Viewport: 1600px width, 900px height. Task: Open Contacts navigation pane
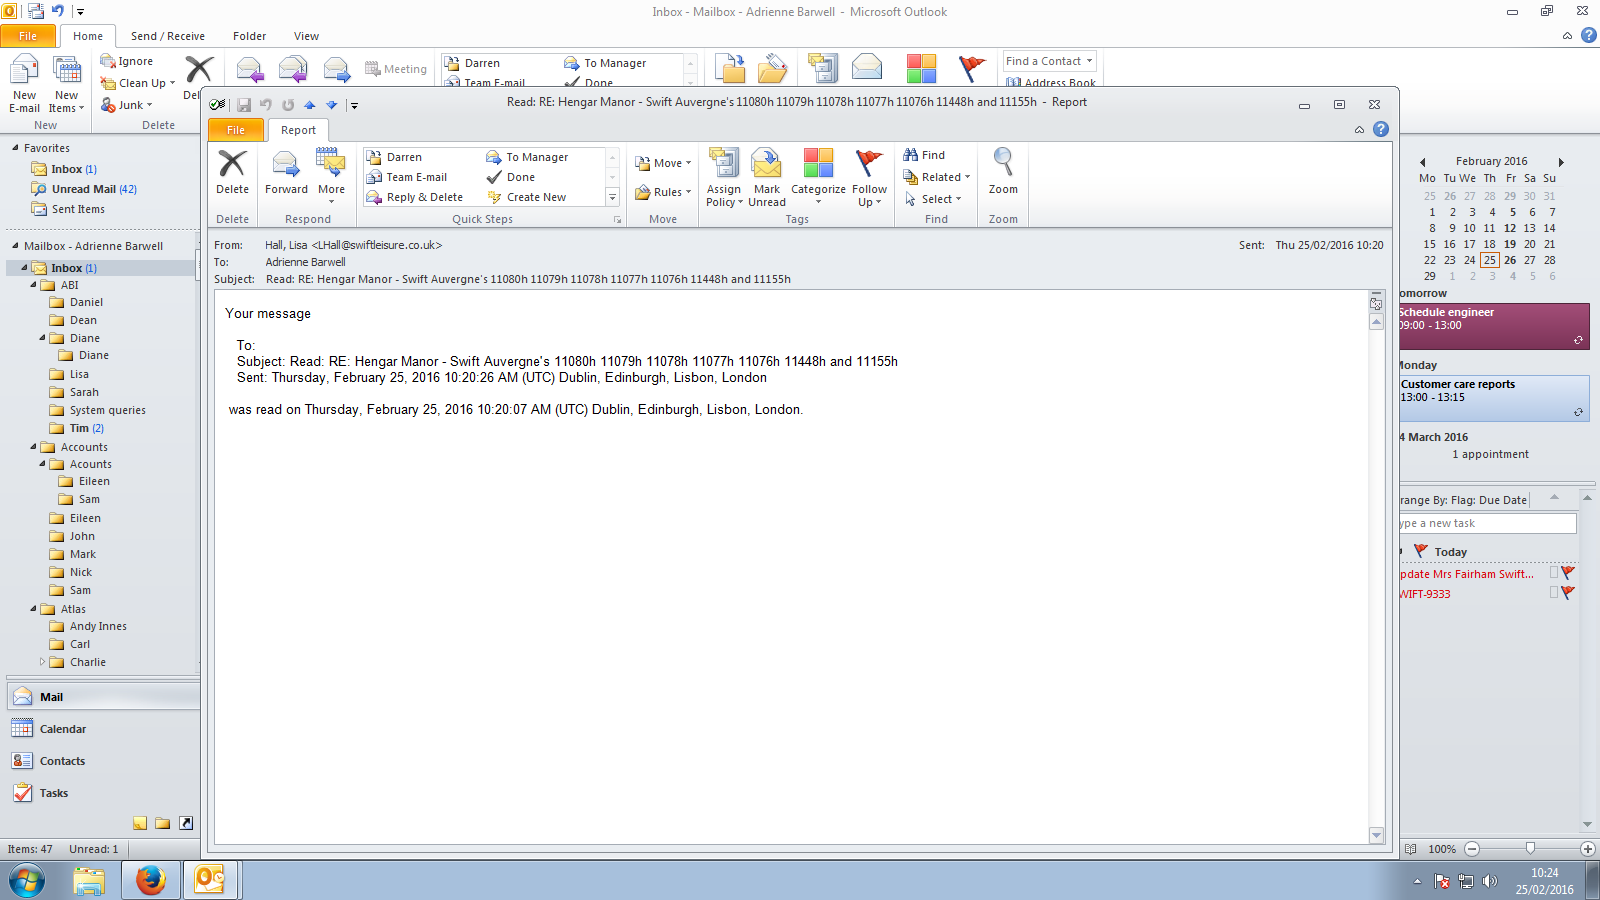click(104, 761)
